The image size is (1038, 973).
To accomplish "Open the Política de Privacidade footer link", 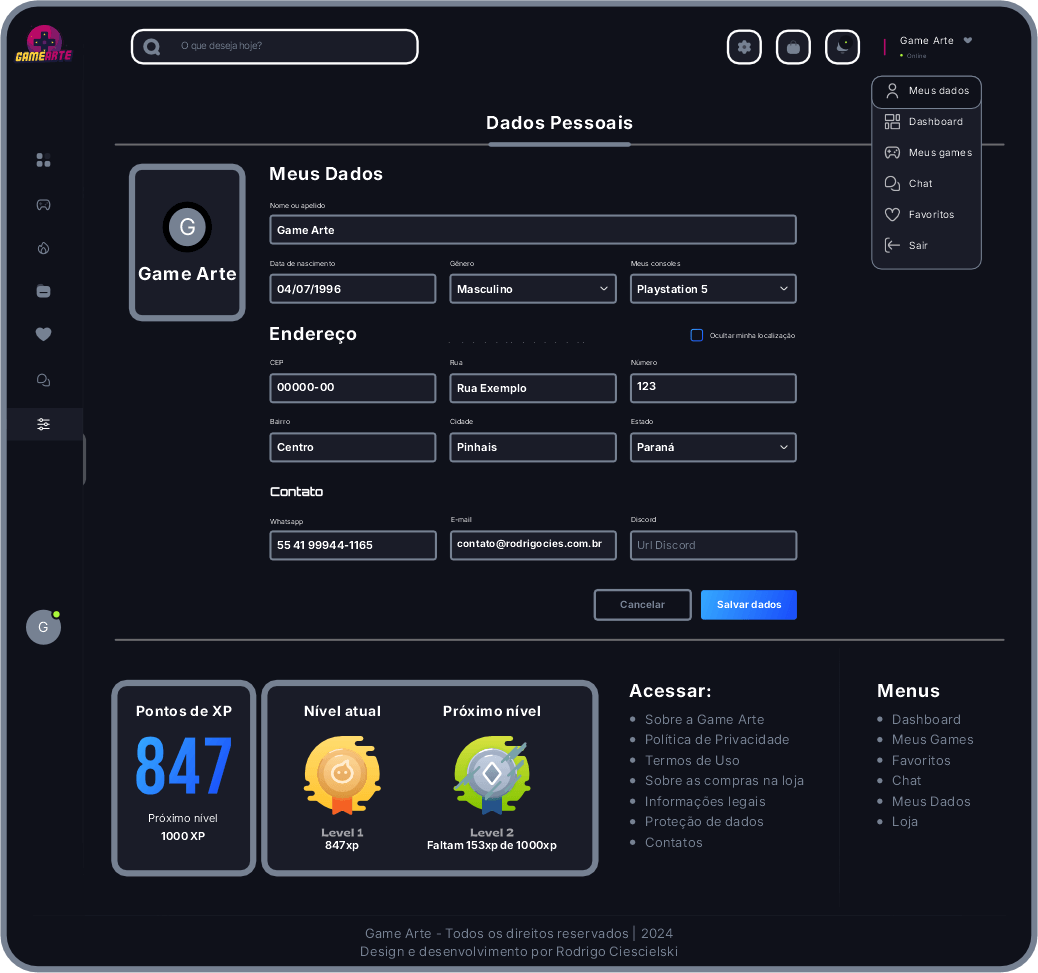I will [x=717, y=740].
